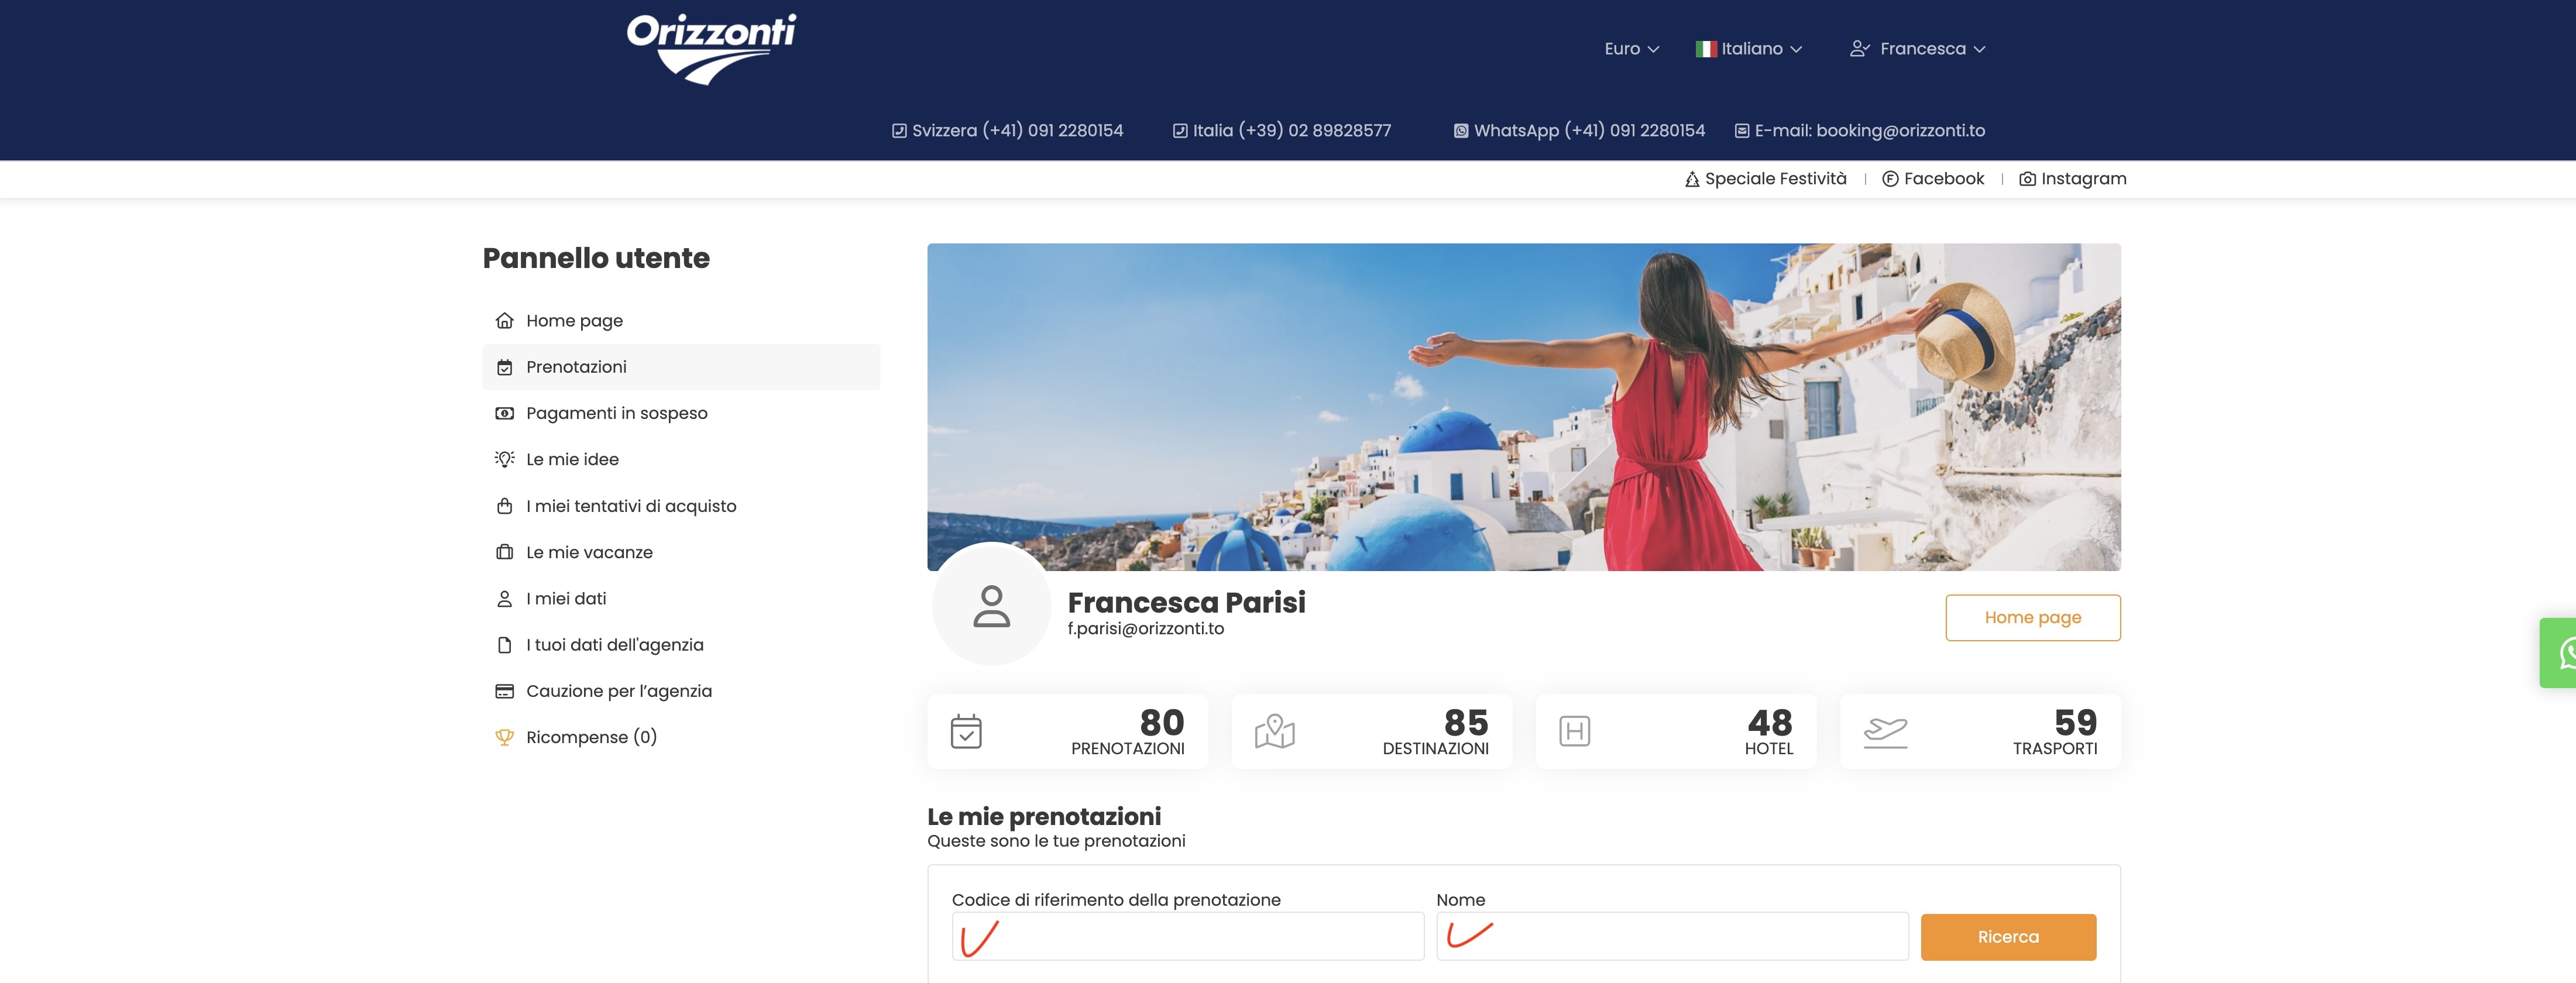The height and width of the screenshot is (983, 2576).
Task: Open the WhatsApp contact number link
Action: [x=1579, y=131]
